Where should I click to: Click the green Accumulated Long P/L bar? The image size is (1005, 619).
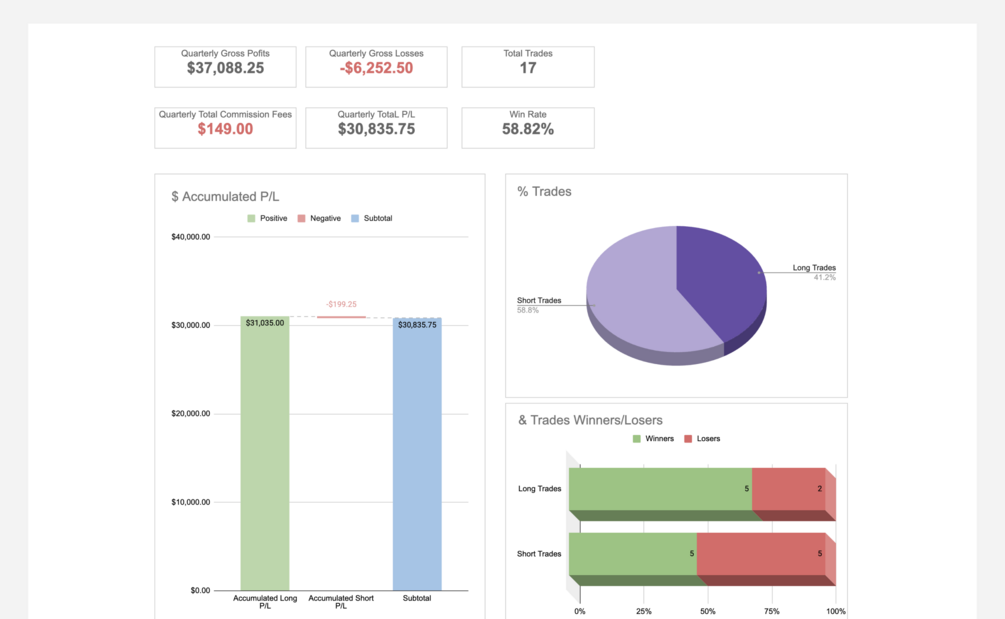tap(265, 453)
